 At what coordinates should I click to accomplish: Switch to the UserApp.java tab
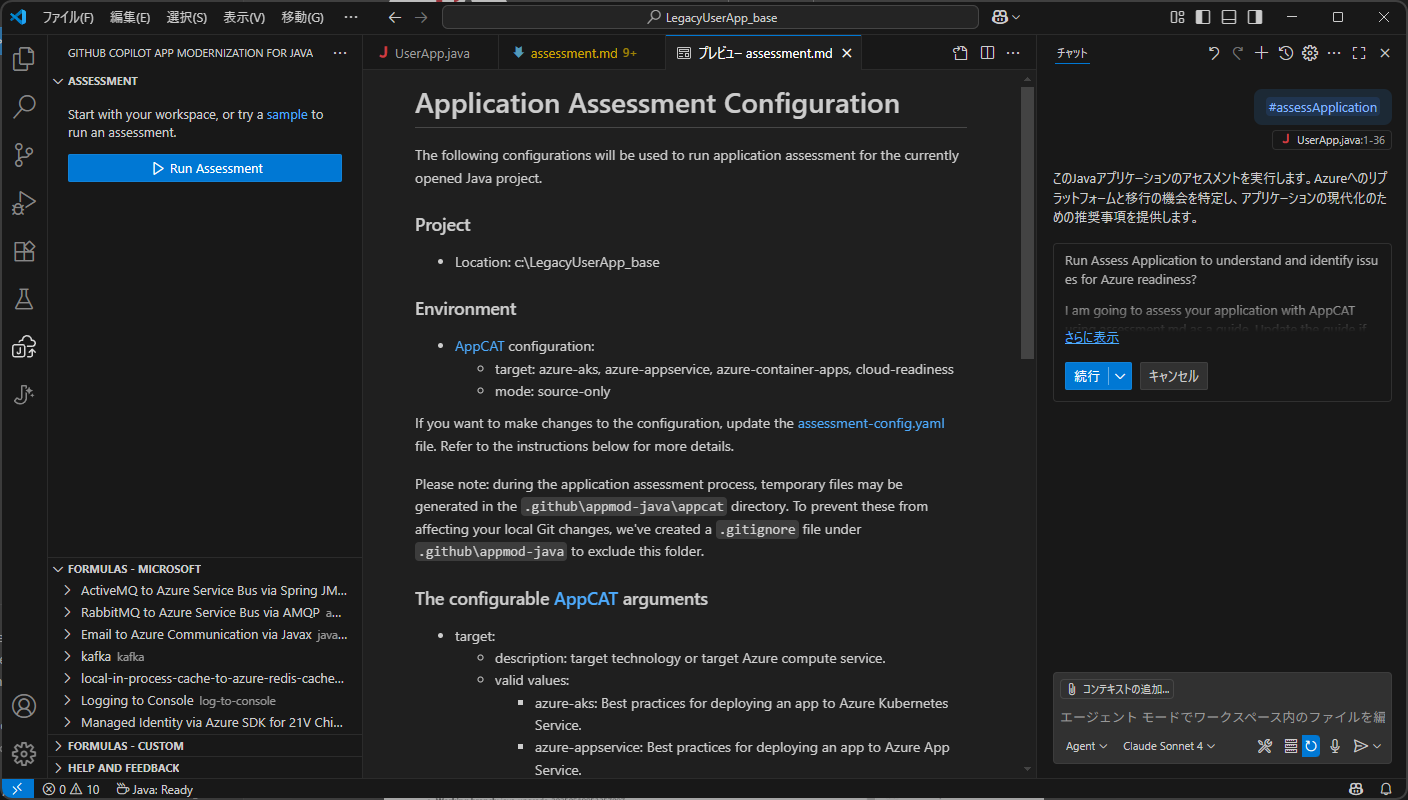[x=431, y=53]
